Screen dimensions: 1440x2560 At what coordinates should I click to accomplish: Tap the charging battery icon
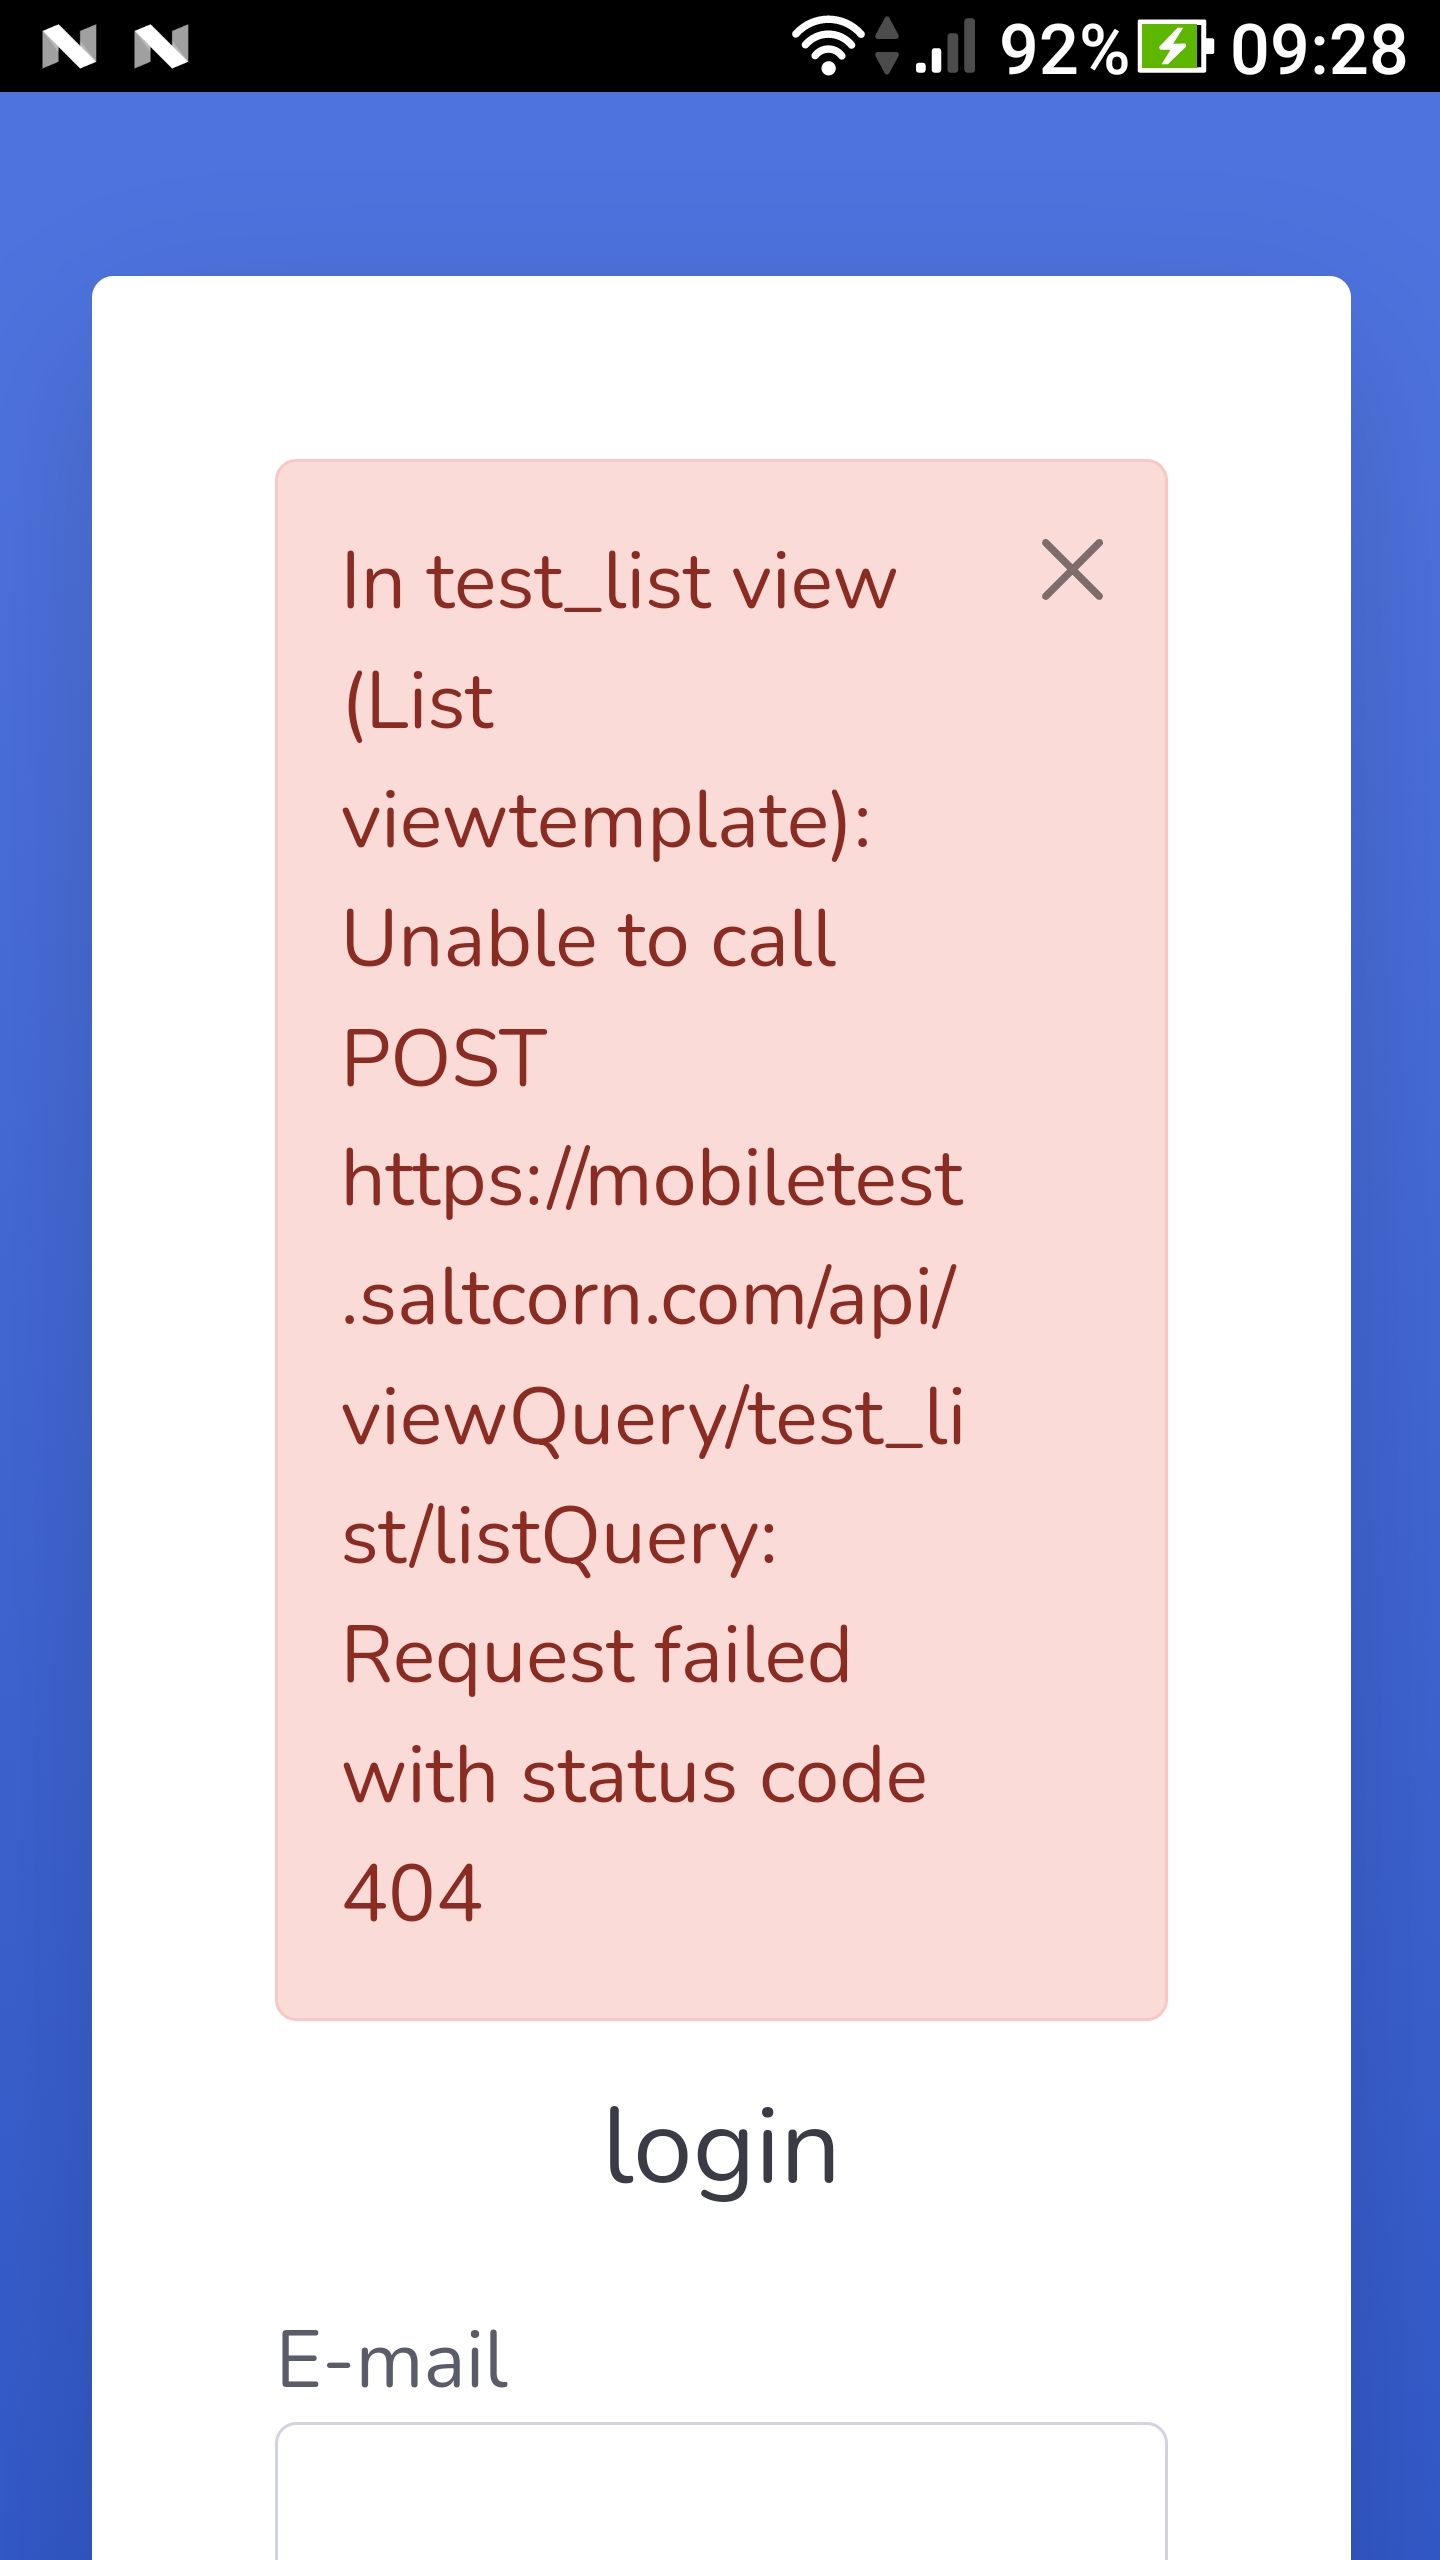pyautogui.click(x=1170, y=45)
